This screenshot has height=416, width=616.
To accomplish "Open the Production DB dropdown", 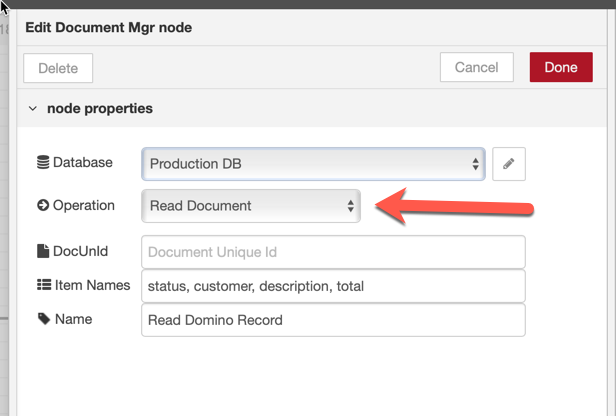I will 313,164.
